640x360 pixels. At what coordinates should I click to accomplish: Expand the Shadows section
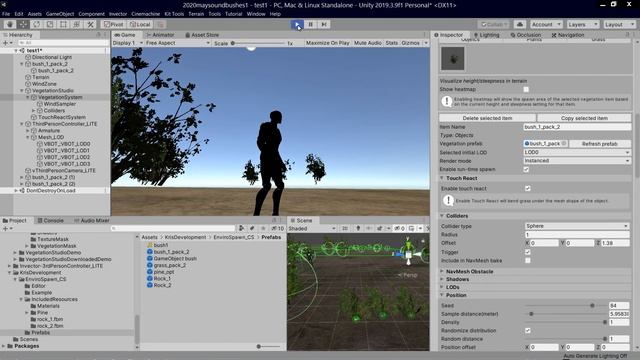pos(457,280)
